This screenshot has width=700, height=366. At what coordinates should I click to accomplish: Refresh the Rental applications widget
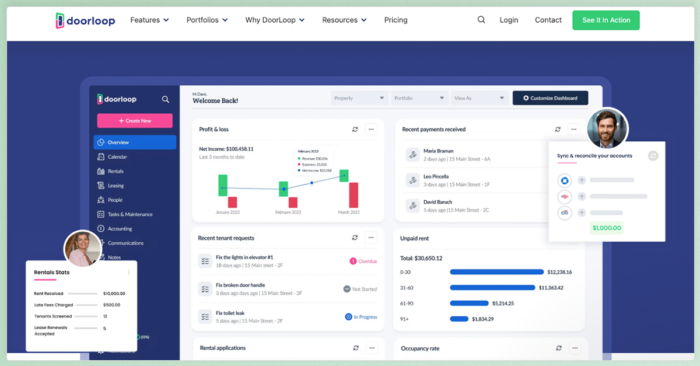tap(356, 348)
